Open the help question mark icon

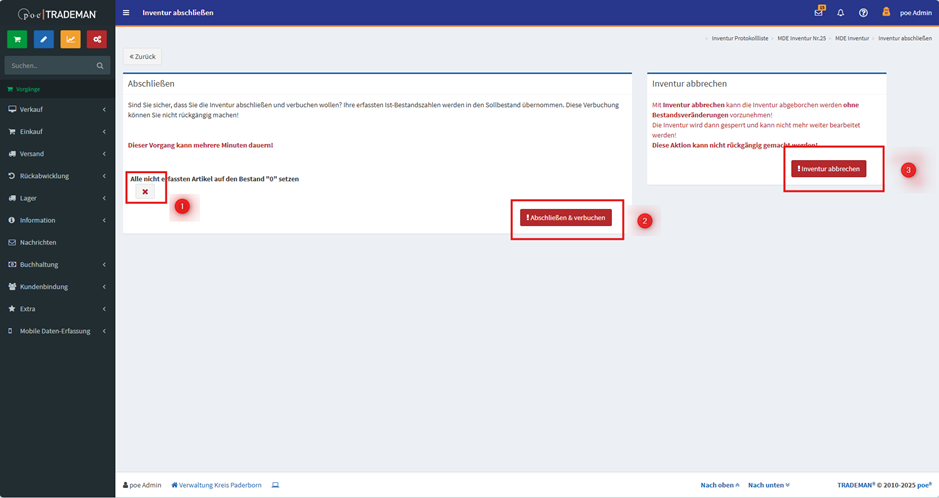pyautogui.click(x=863, y=13)
